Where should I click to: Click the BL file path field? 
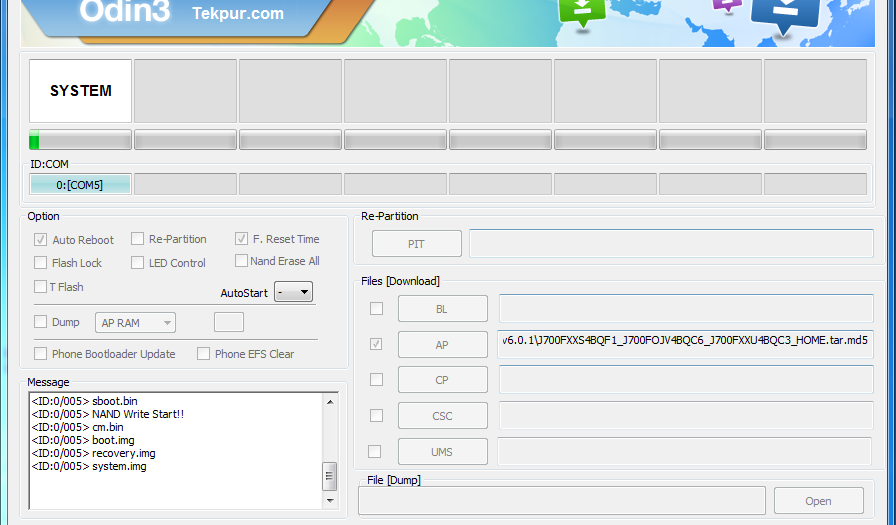686,308
